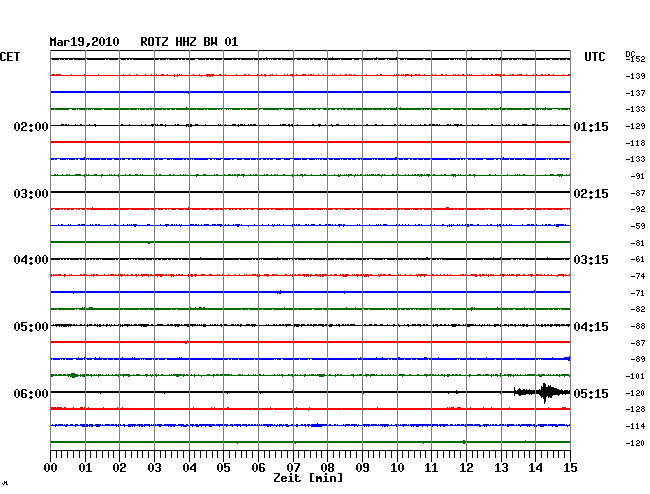Click the DC offset value -129
Viewport: 650px width, 494px height.
pyautogui.click(x=635, y=126)
